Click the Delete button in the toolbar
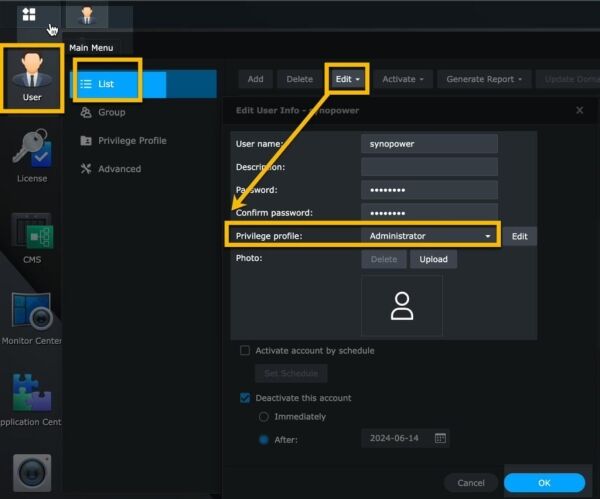The image size is (600, 499). point(300,79)
